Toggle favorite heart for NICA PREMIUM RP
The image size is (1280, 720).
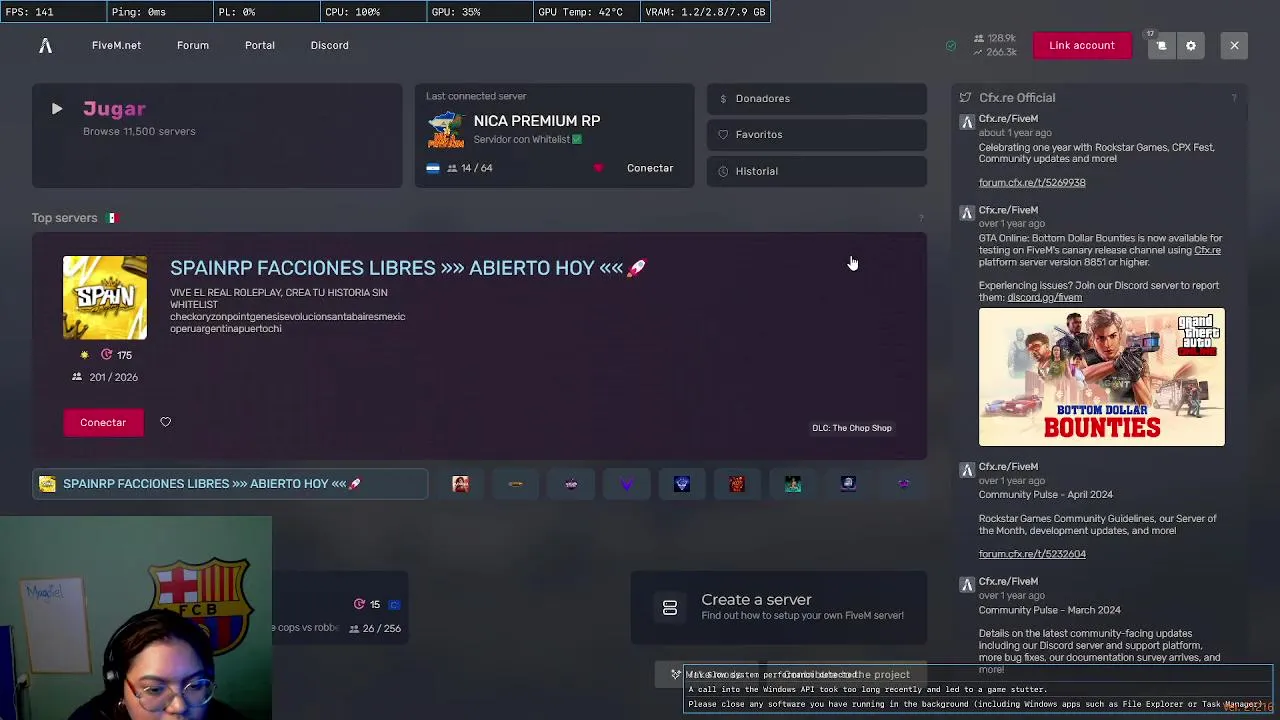point(598,168)
